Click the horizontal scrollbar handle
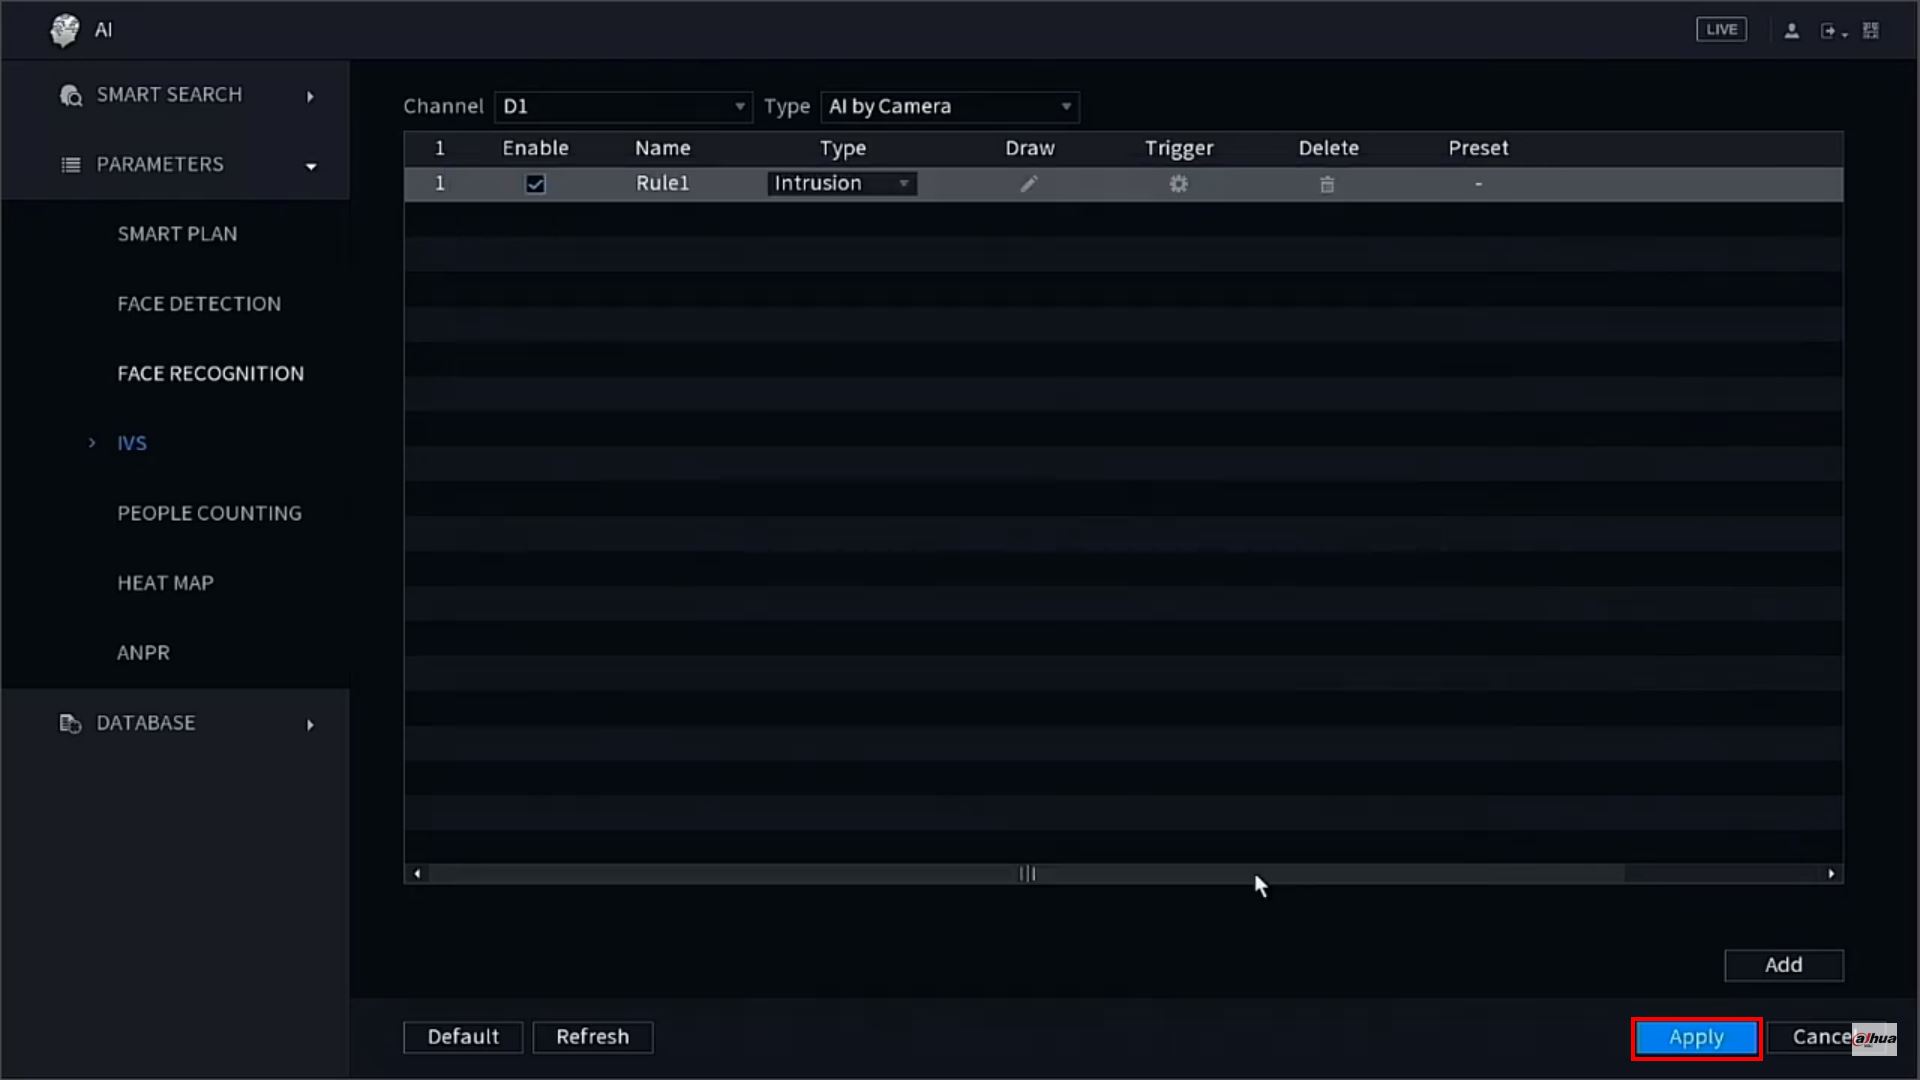Viewport: 1920px width, 1080px height. [x=1027, y=874]
